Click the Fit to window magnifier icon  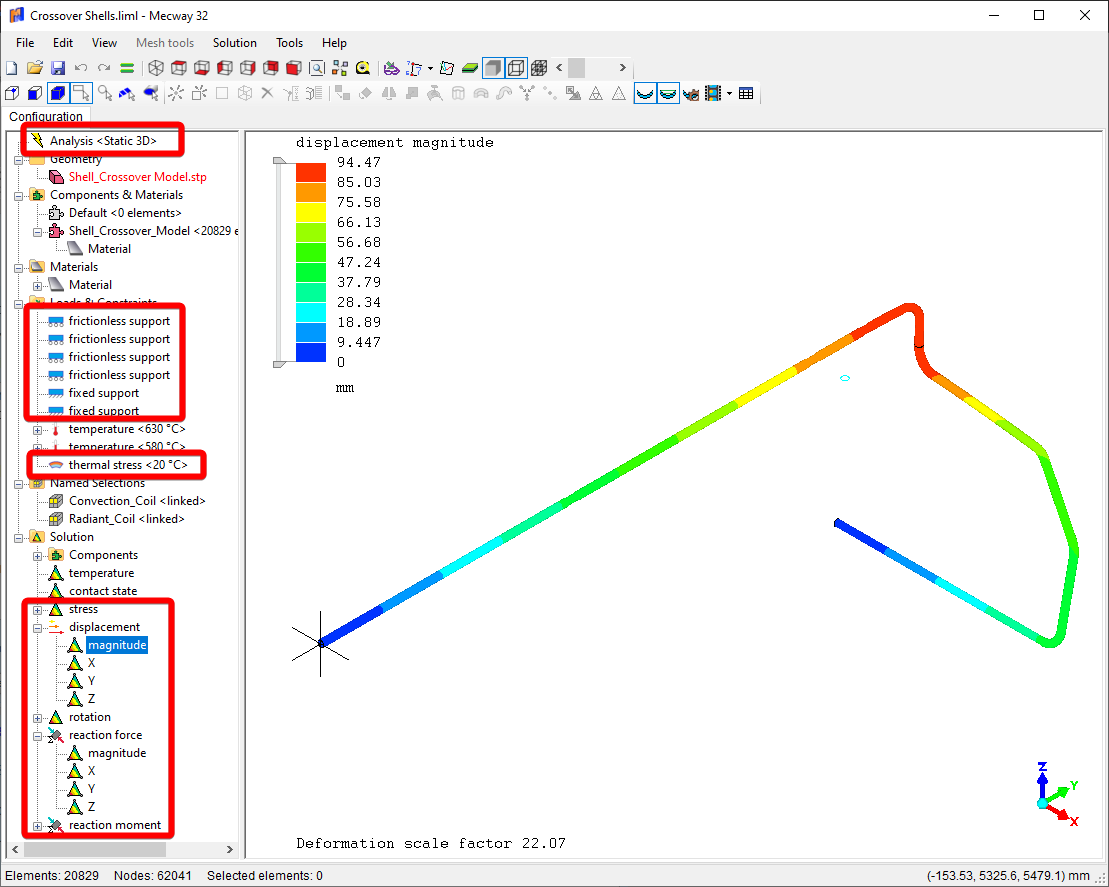coord(317,68)
